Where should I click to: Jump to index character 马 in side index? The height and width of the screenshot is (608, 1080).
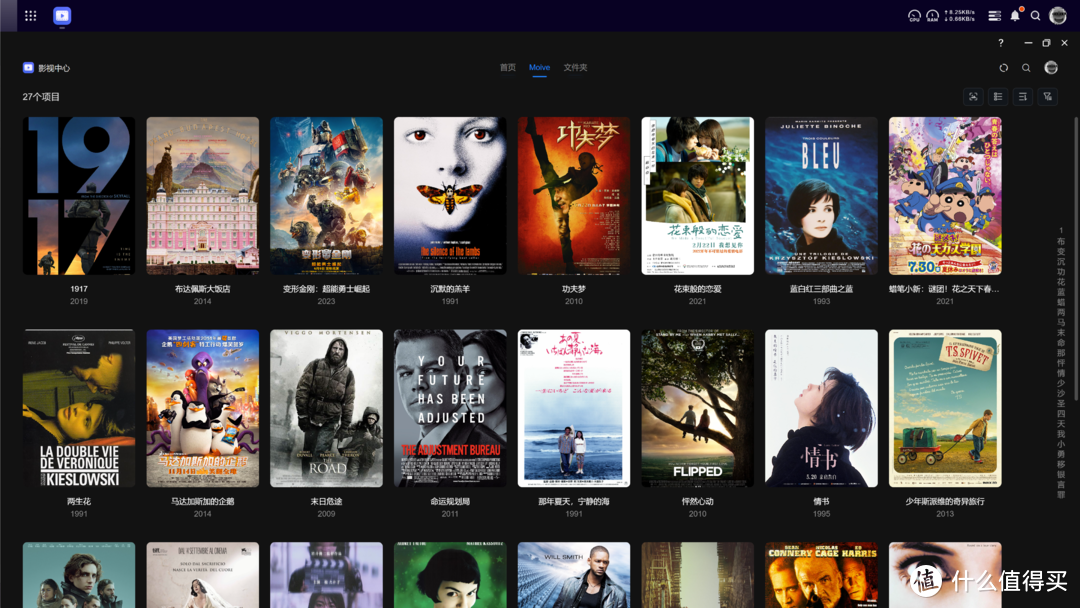coord(1061,322)
